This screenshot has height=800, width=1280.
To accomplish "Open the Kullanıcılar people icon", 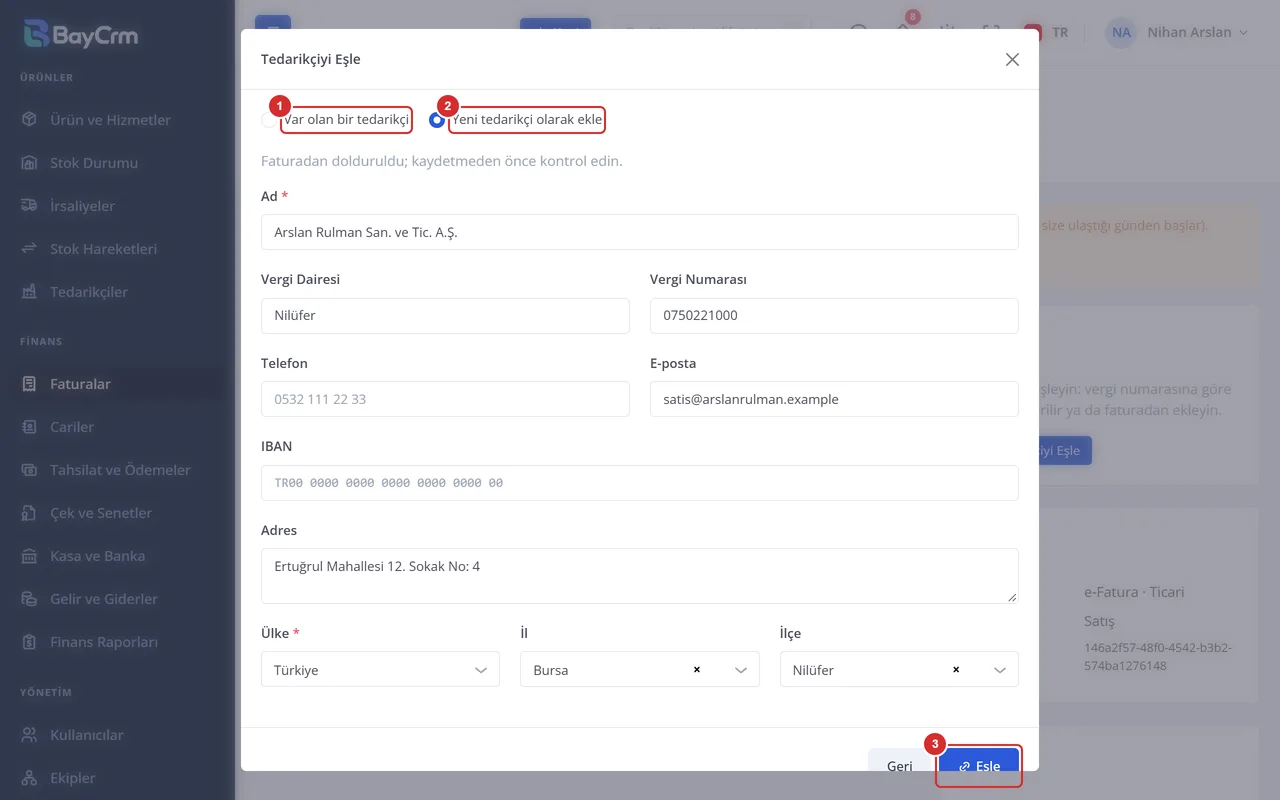I will [x=29, y=735].
